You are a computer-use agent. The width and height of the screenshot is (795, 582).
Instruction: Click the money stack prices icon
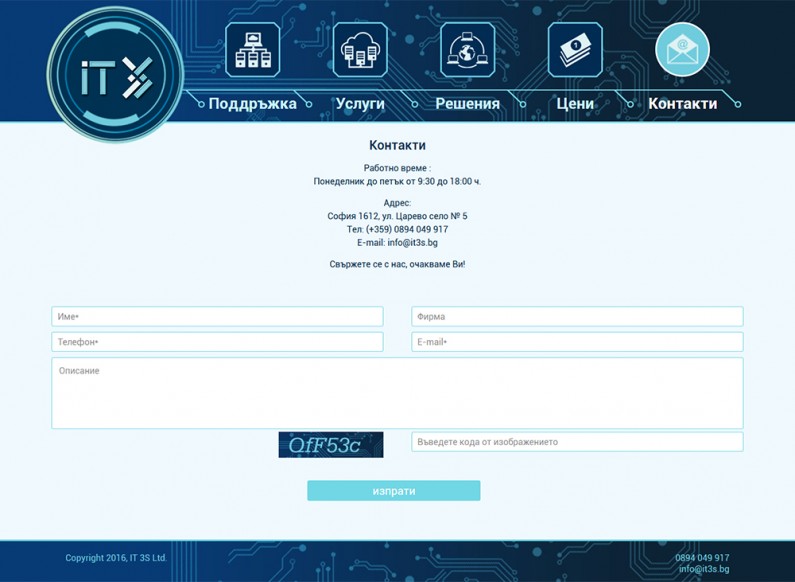pyautogui.click(x=575, y=50)
